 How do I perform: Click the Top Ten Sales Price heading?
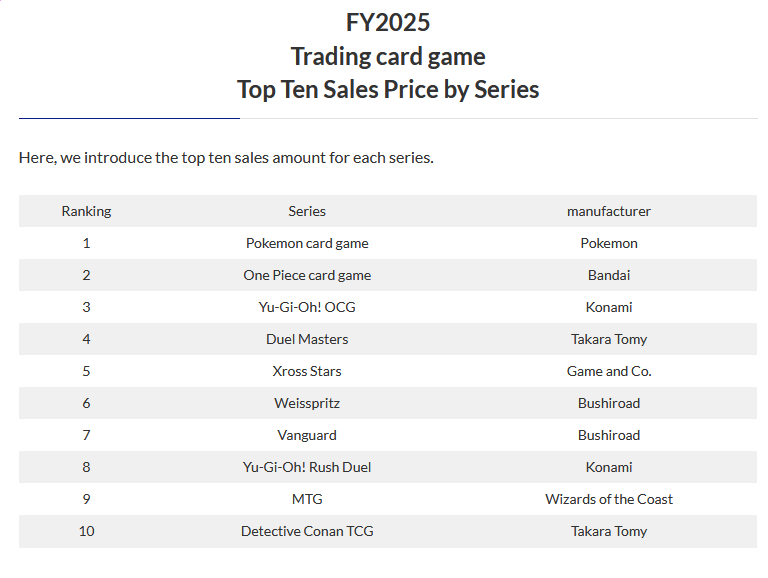coord(388,90)
